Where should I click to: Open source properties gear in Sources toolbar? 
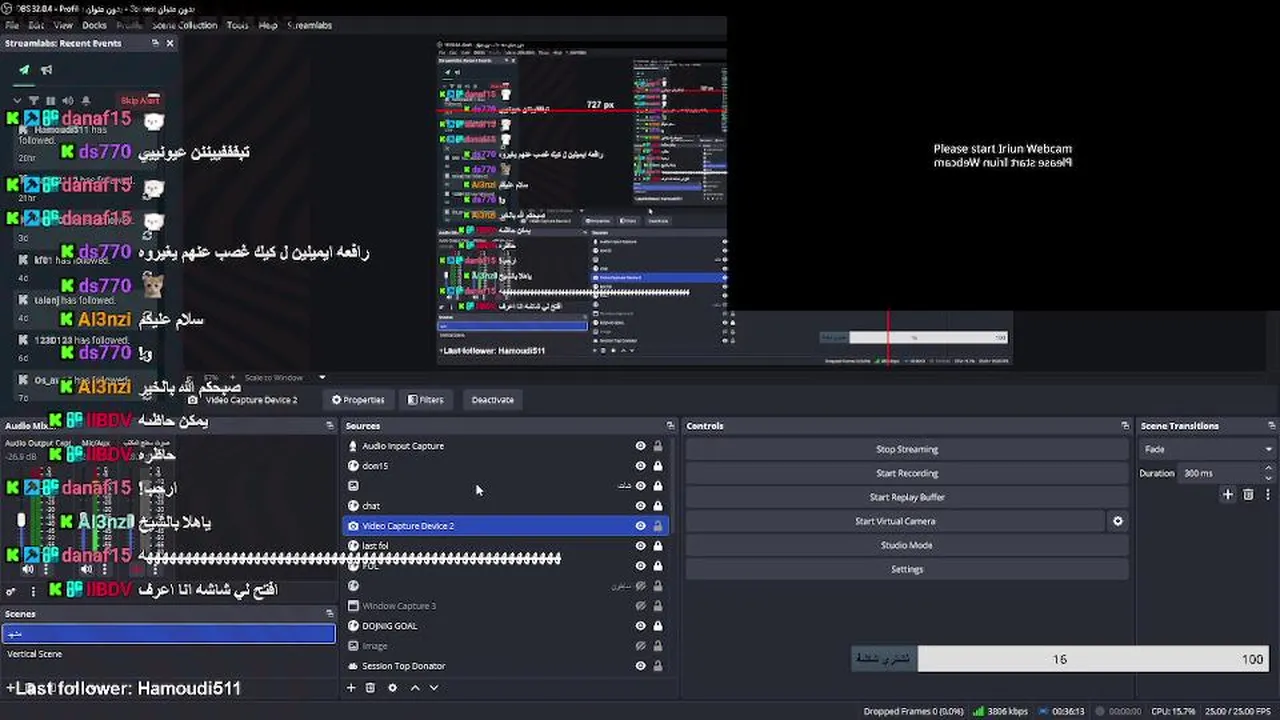click(392, 688)
